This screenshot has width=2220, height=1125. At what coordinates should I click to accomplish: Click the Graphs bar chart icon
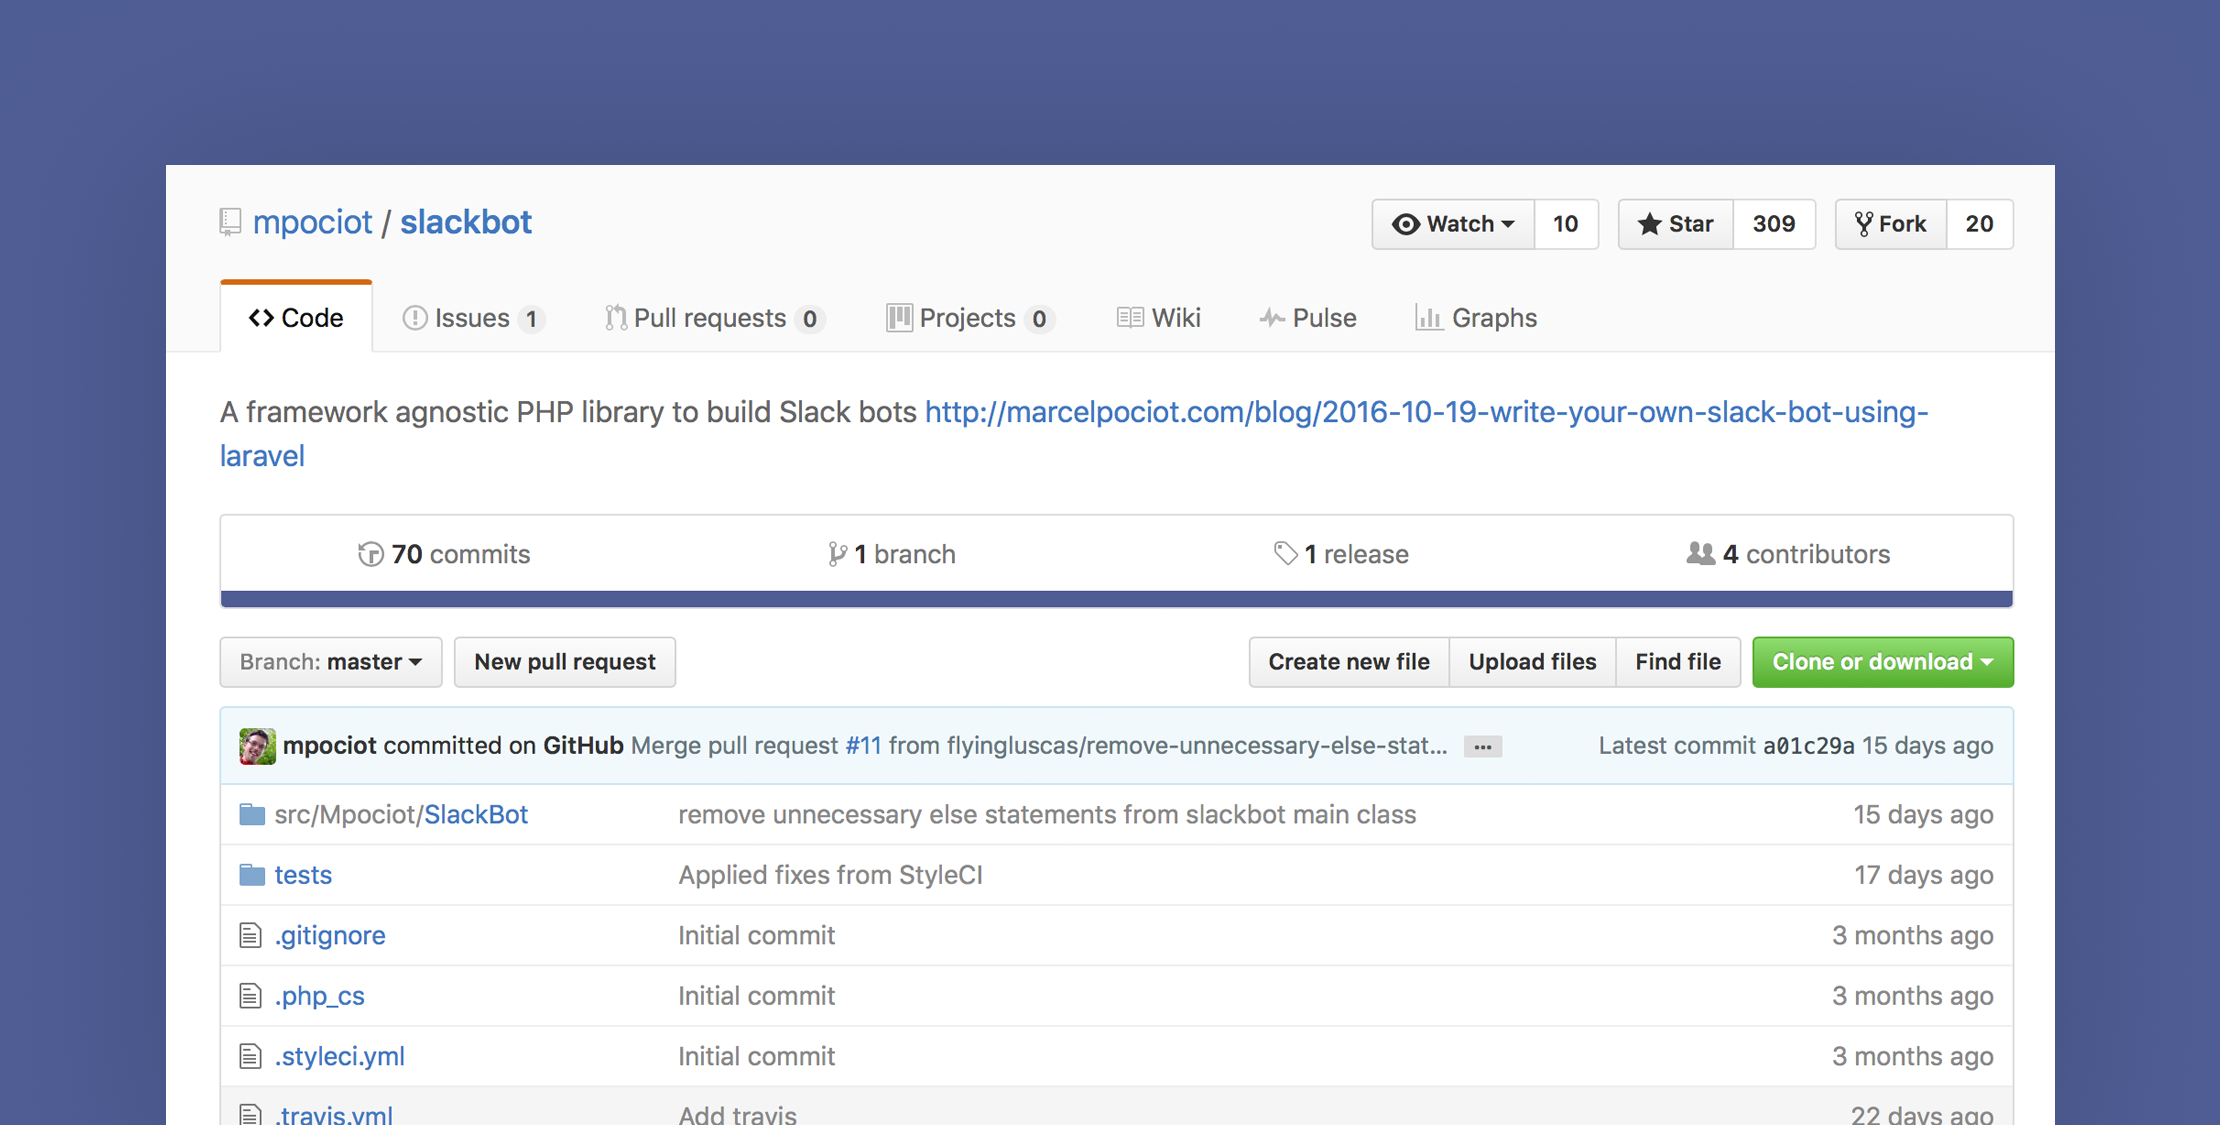[1429, 318]
